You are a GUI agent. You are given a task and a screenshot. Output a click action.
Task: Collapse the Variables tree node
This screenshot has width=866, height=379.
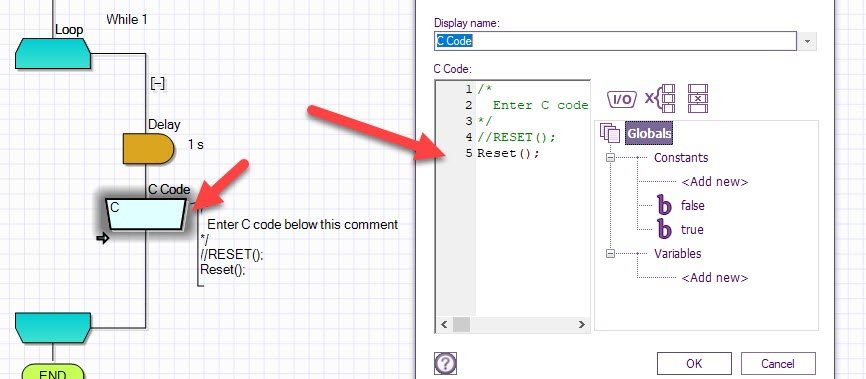click(610, 254)
